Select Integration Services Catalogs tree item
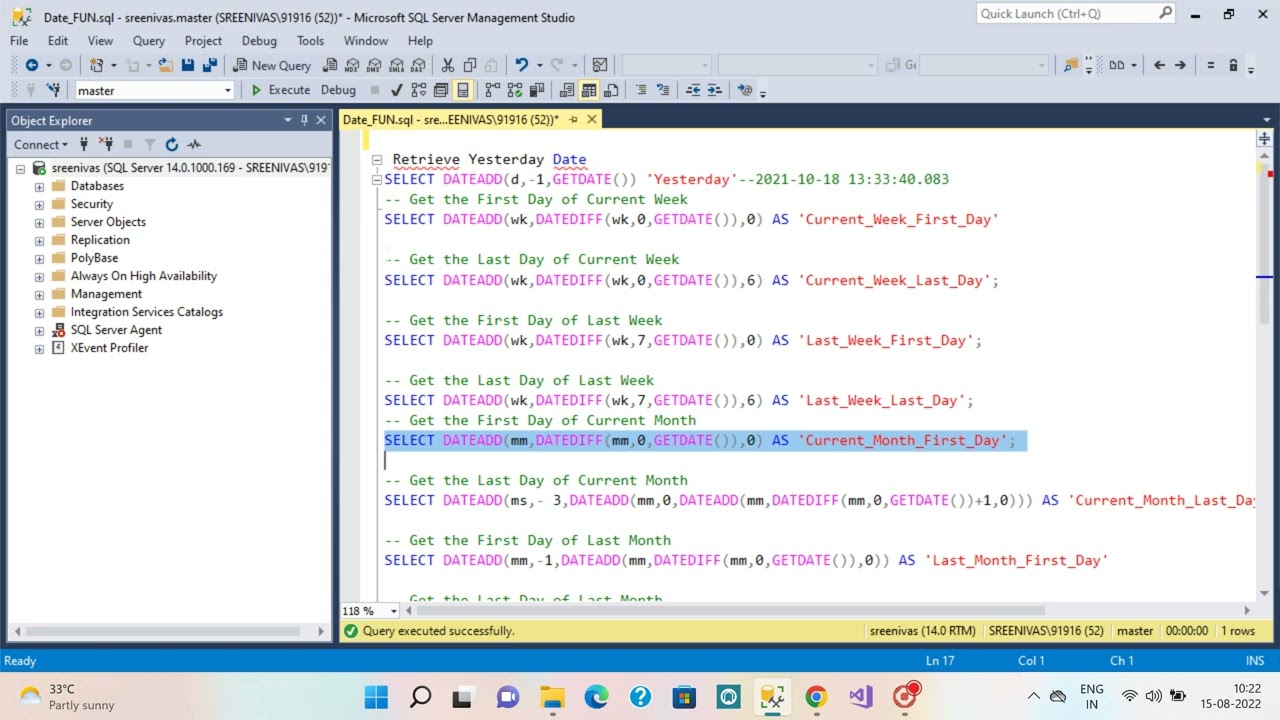The image size is (1280, 720). pos(146,312)
